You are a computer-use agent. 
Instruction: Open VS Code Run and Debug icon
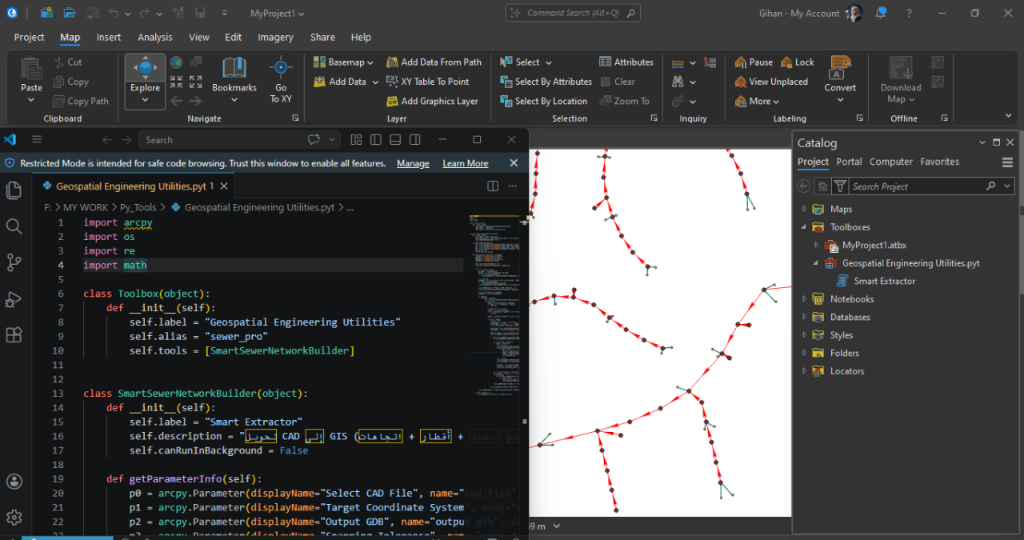tap(14, 299)
